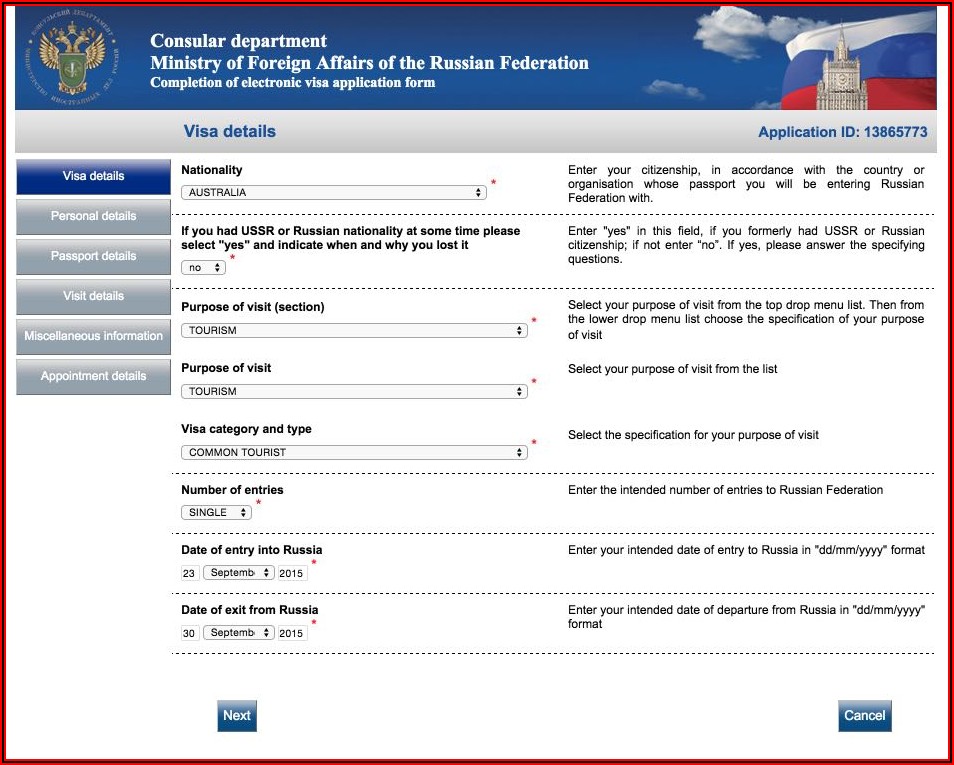Screen dimensions: 954x765
Task: Open the Nationality dropdown showing AUSTRALIA
Action: point(333,192)
